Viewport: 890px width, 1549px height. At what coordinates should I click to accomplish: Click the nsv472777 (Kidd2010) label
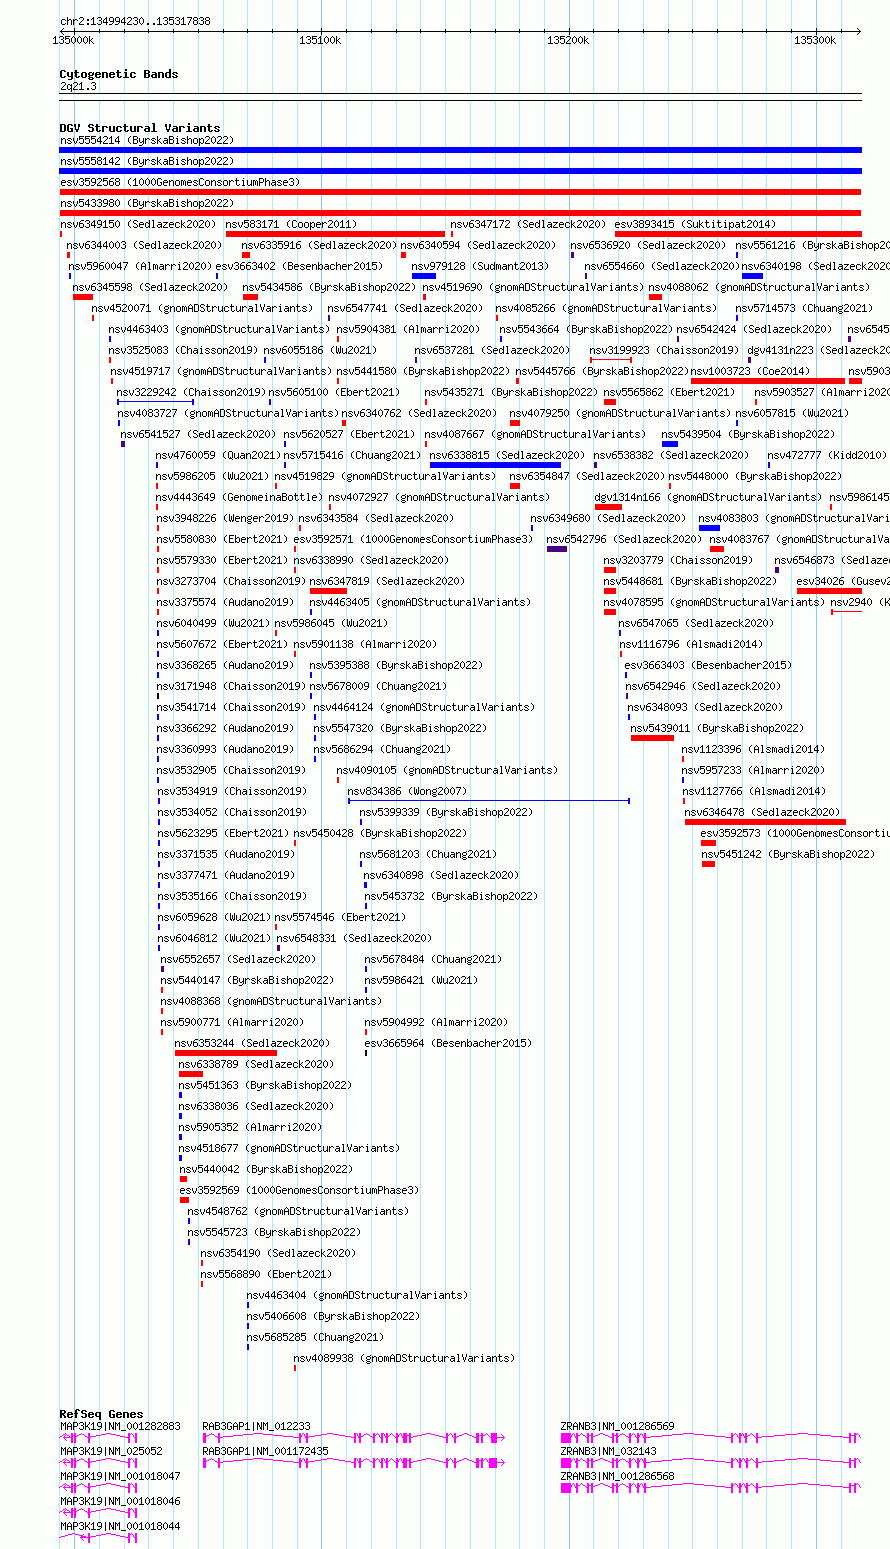coord(825,456)
